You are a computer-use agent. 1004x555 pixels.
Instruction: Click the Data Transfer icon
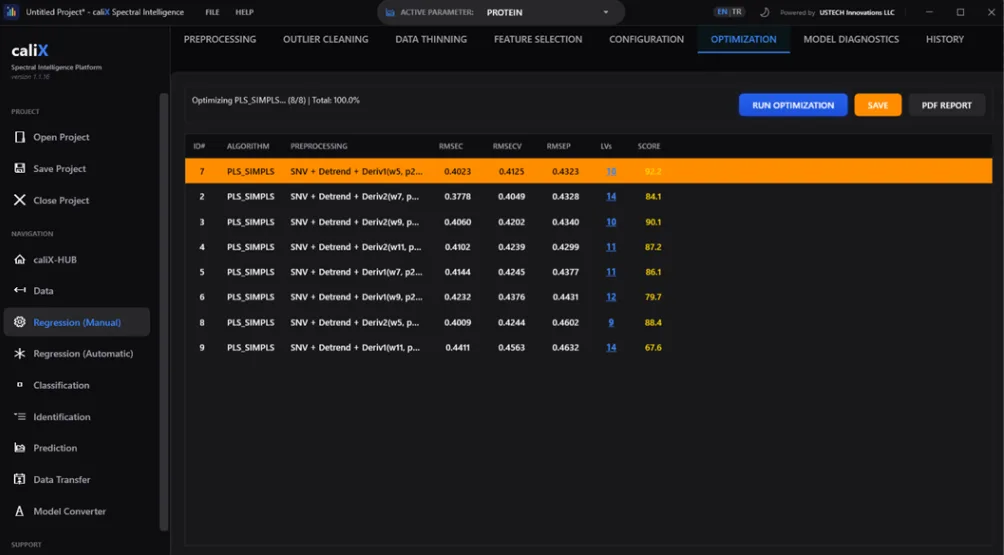[x=20, y=479]
